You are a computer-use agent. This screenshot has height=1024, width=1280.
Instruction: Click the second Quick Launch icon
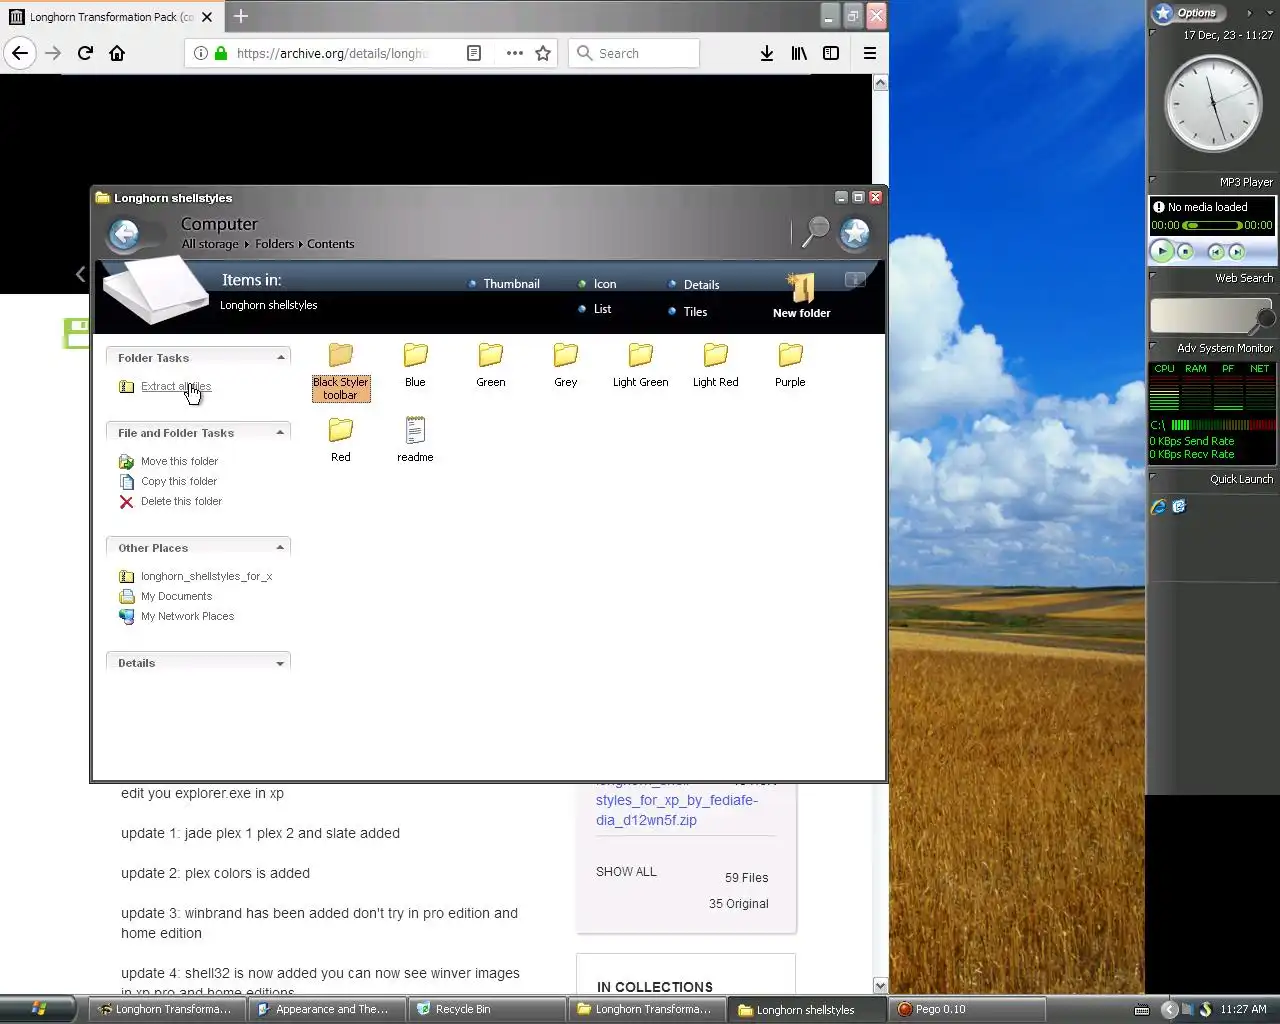[1179, 507]
